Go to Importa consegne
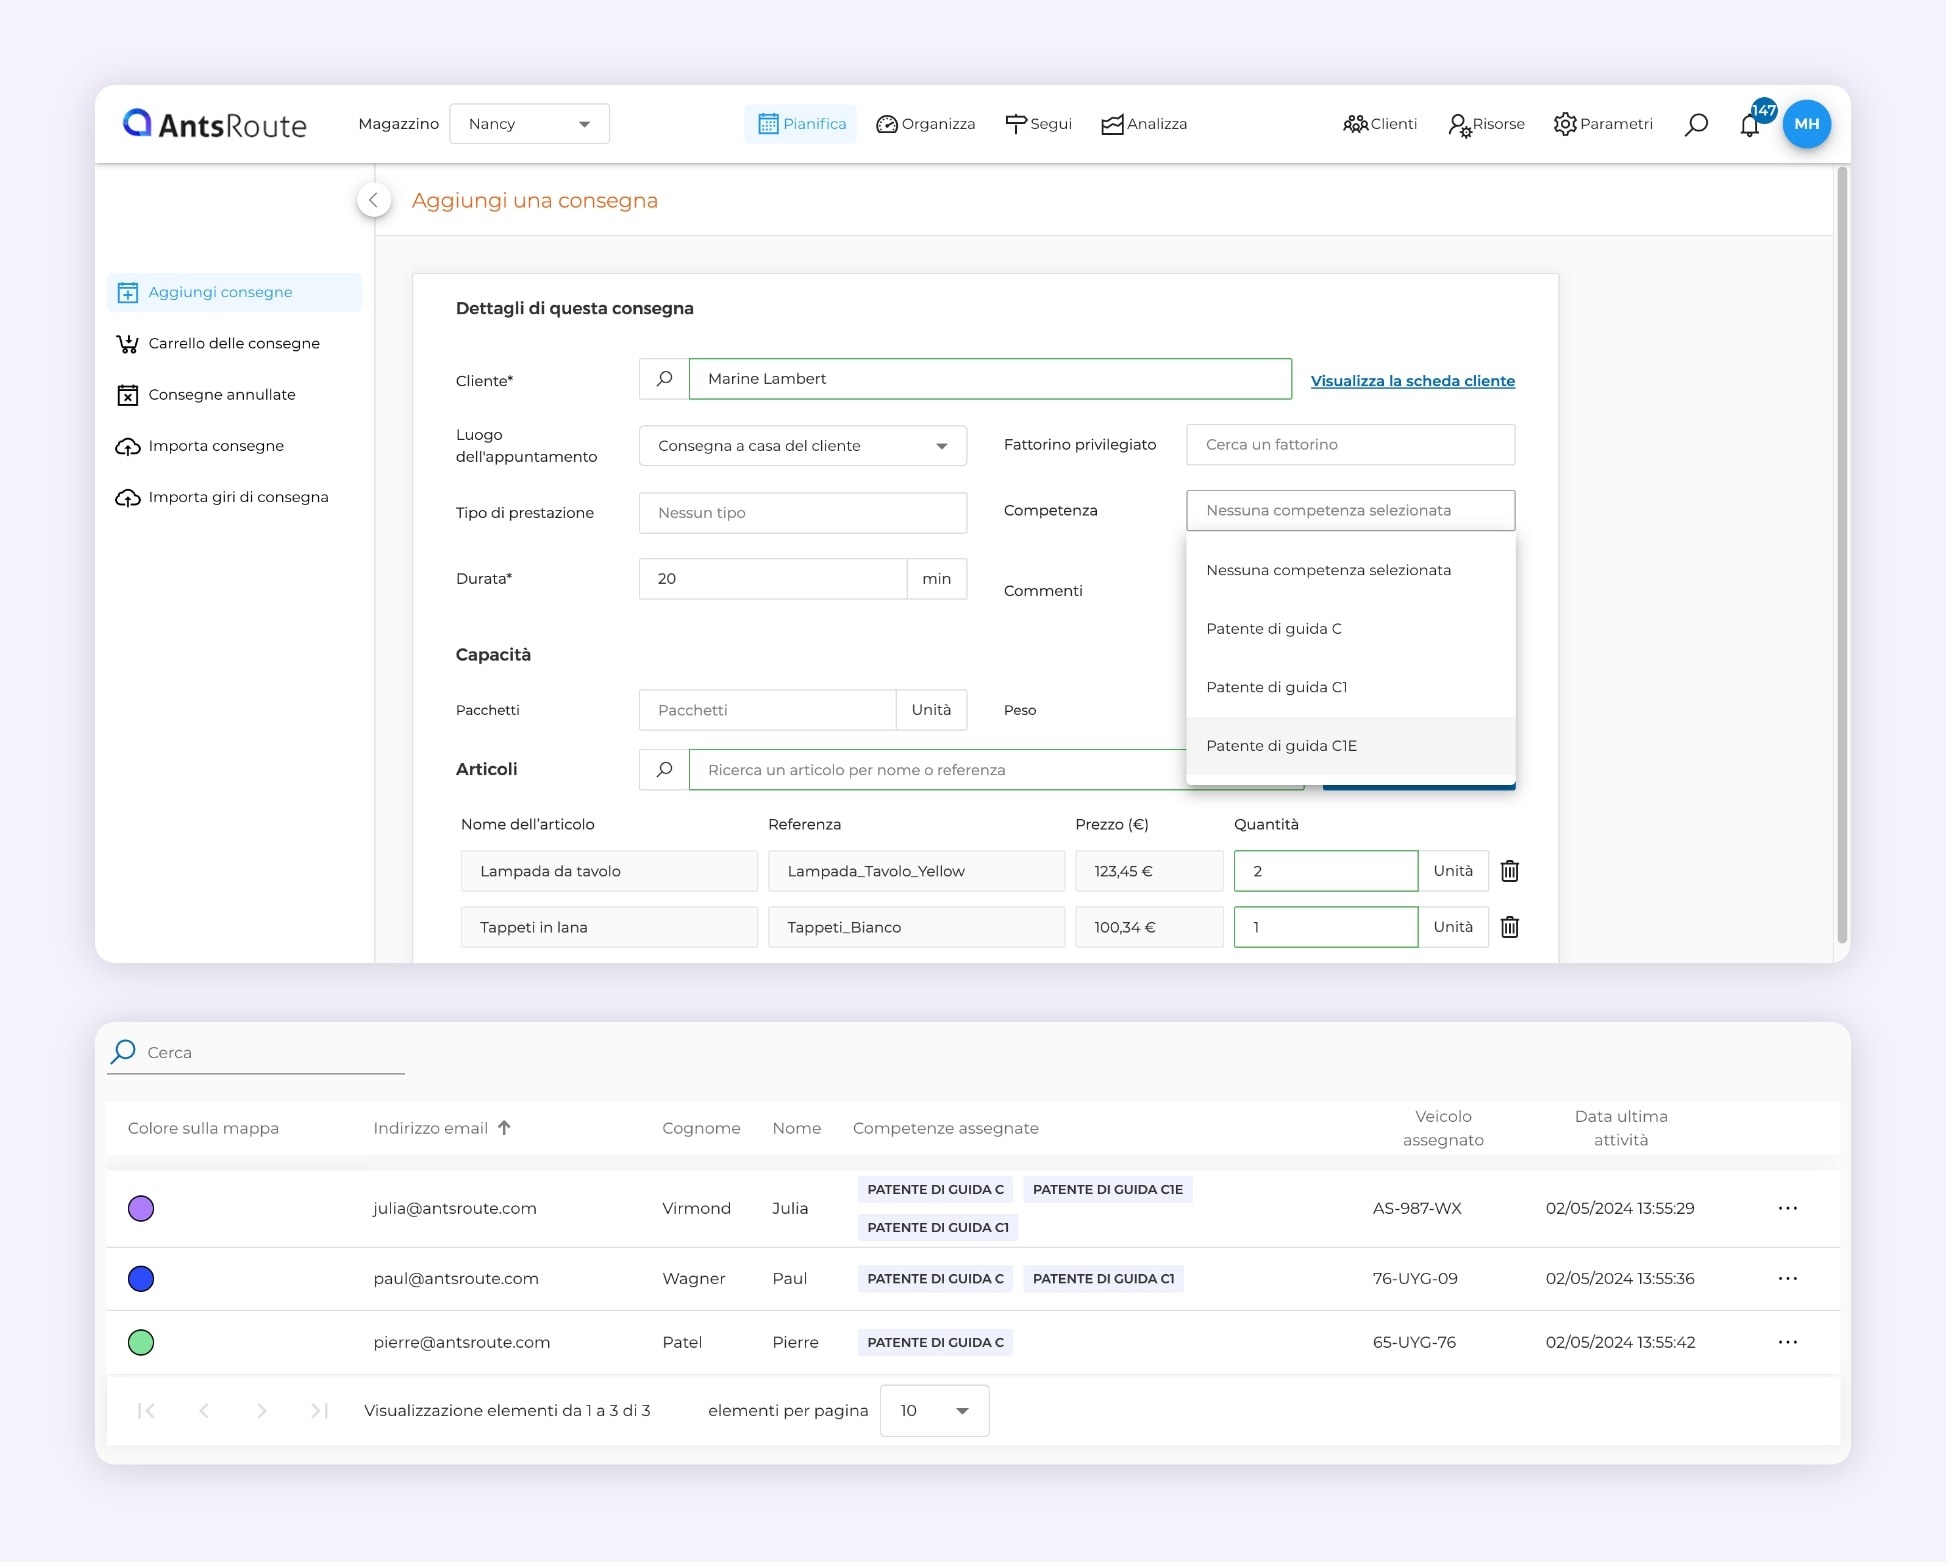The height and width of the screenshot is (1563, 1946). click(x=215, y=446)
